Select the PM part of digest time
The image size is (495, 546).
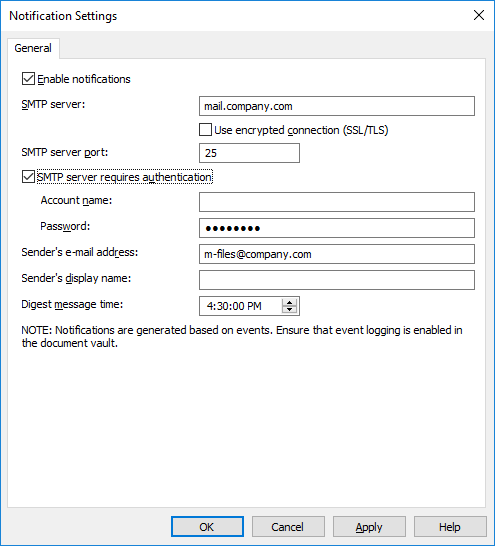pos(254,306)
